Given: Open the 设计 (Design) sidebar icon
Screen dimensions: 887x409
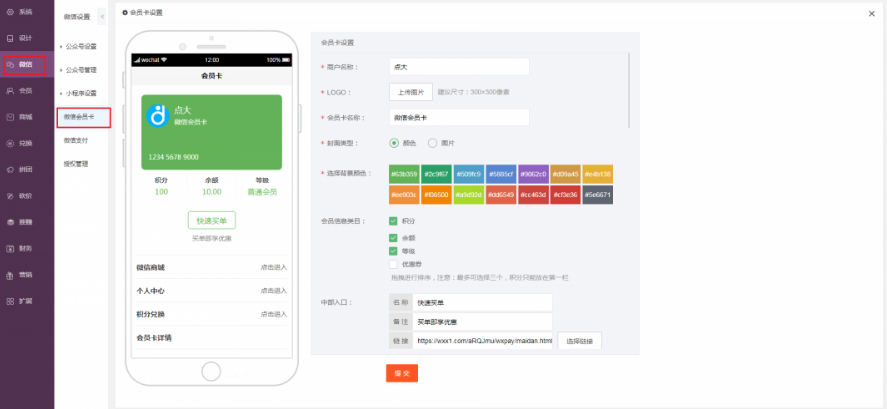Looking at the screenshot, I should [20, 38].
